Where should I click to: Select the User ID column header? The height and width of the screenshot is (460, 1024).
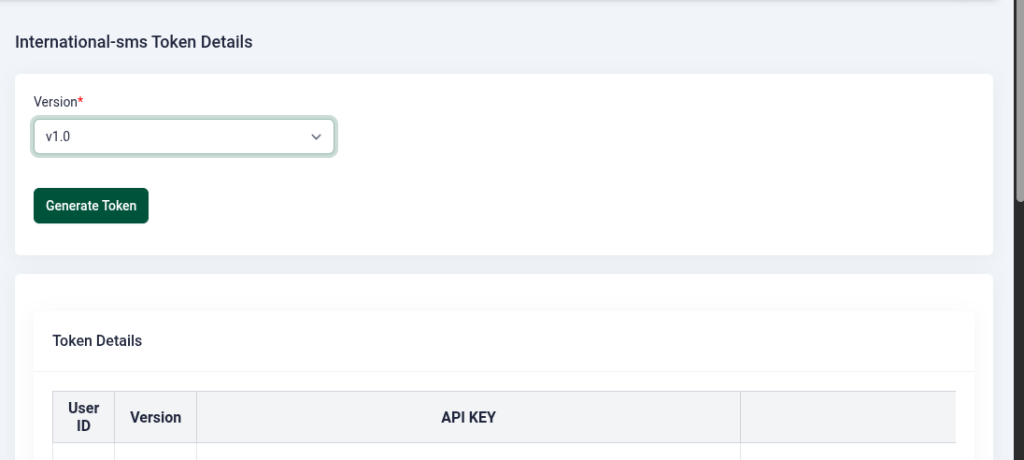point(84,417)
